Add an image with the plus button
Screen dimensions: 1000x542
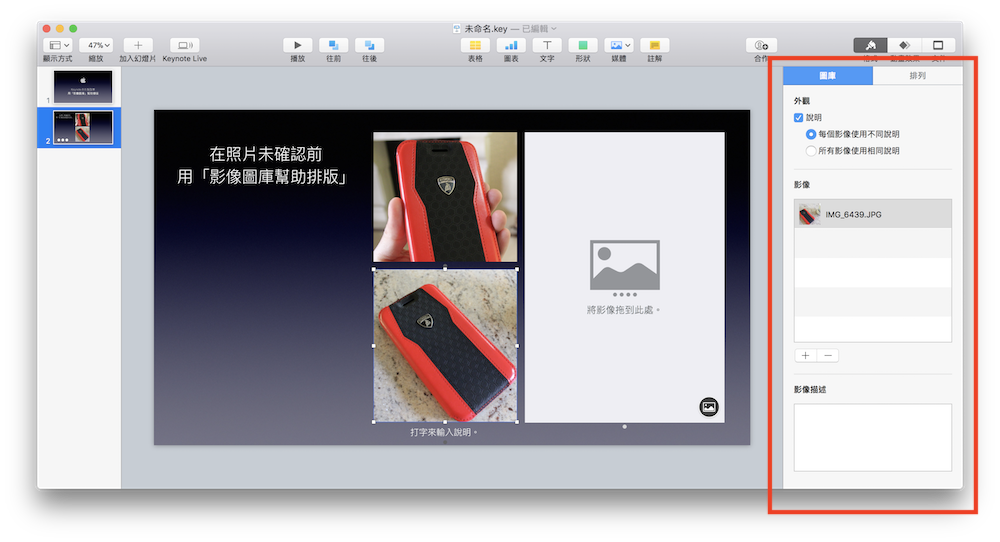pos(805,355)
